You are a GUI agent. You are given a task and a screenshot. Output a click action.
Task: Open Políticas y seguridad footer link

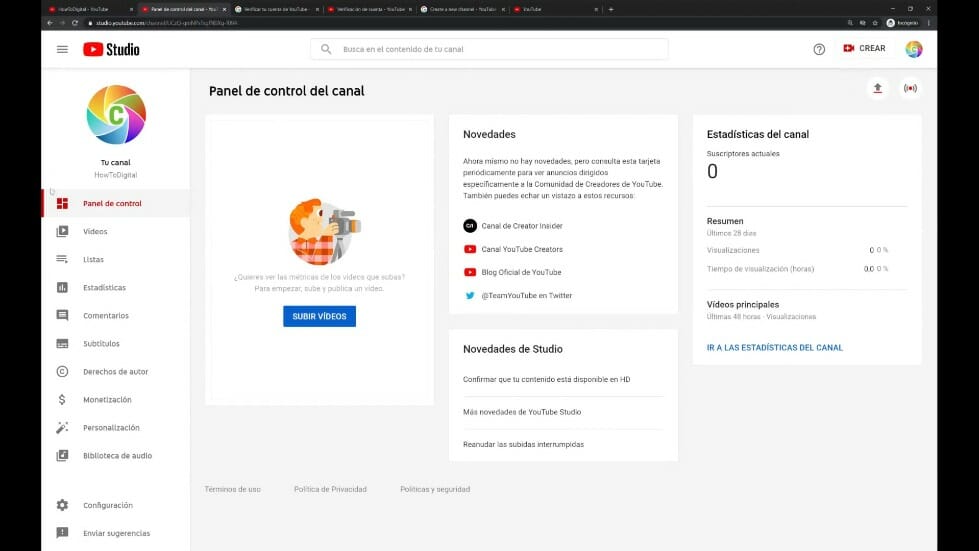(x=435, y=489)
